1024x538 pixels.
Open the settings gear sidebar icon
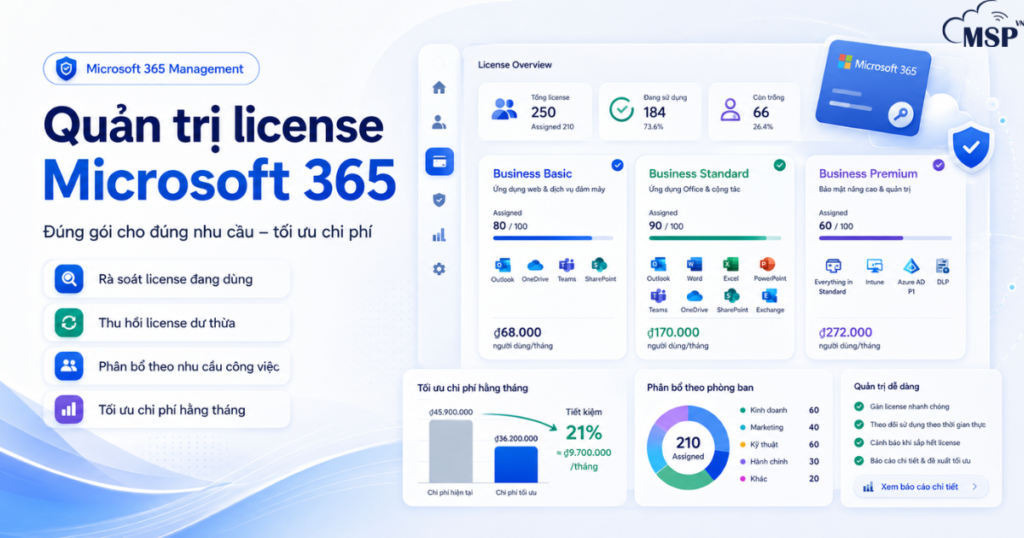[x=439, y=269]
